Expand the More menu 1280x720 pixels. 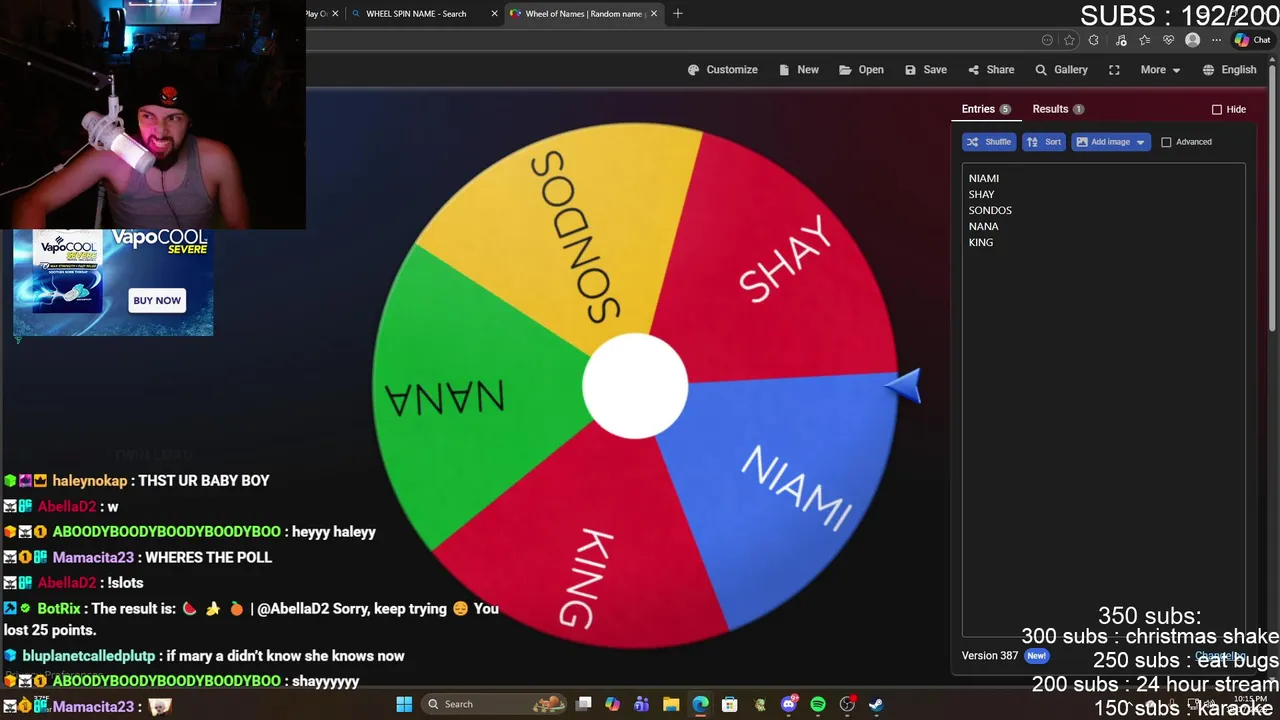[x=1161, y=70]
